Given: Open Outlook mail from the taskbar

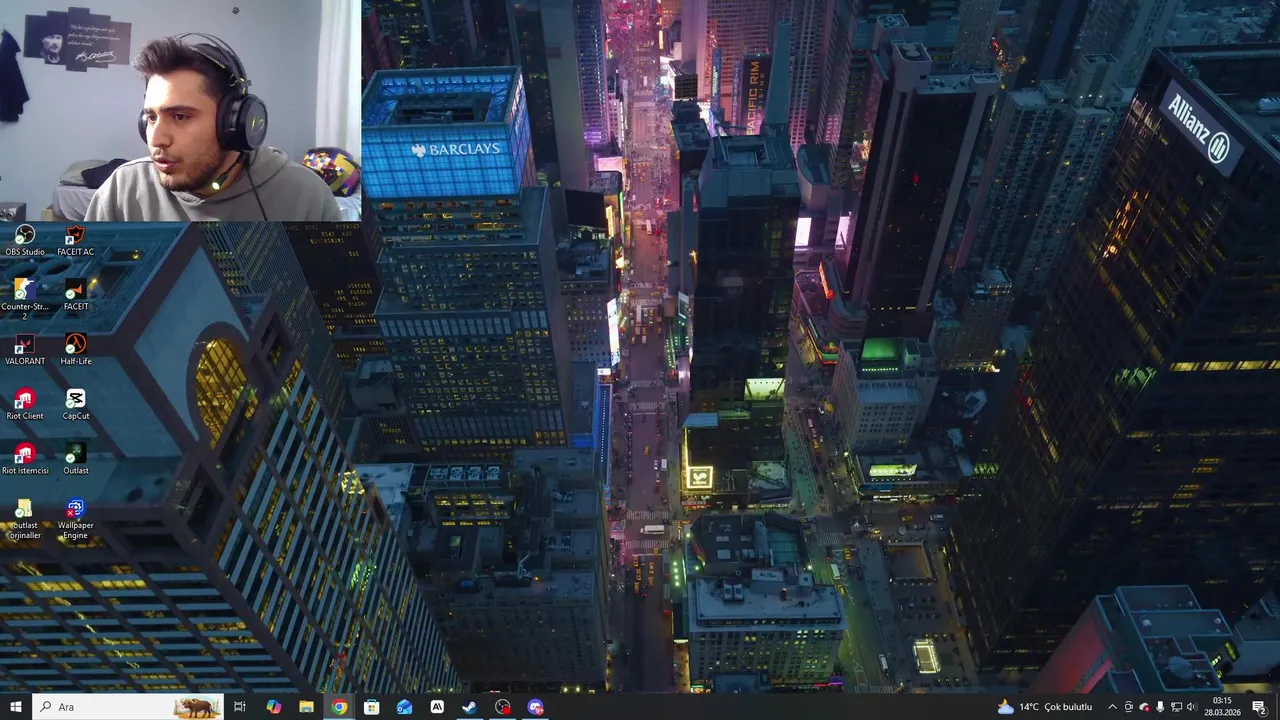Looking at the screenshot, I should [404, 707].
